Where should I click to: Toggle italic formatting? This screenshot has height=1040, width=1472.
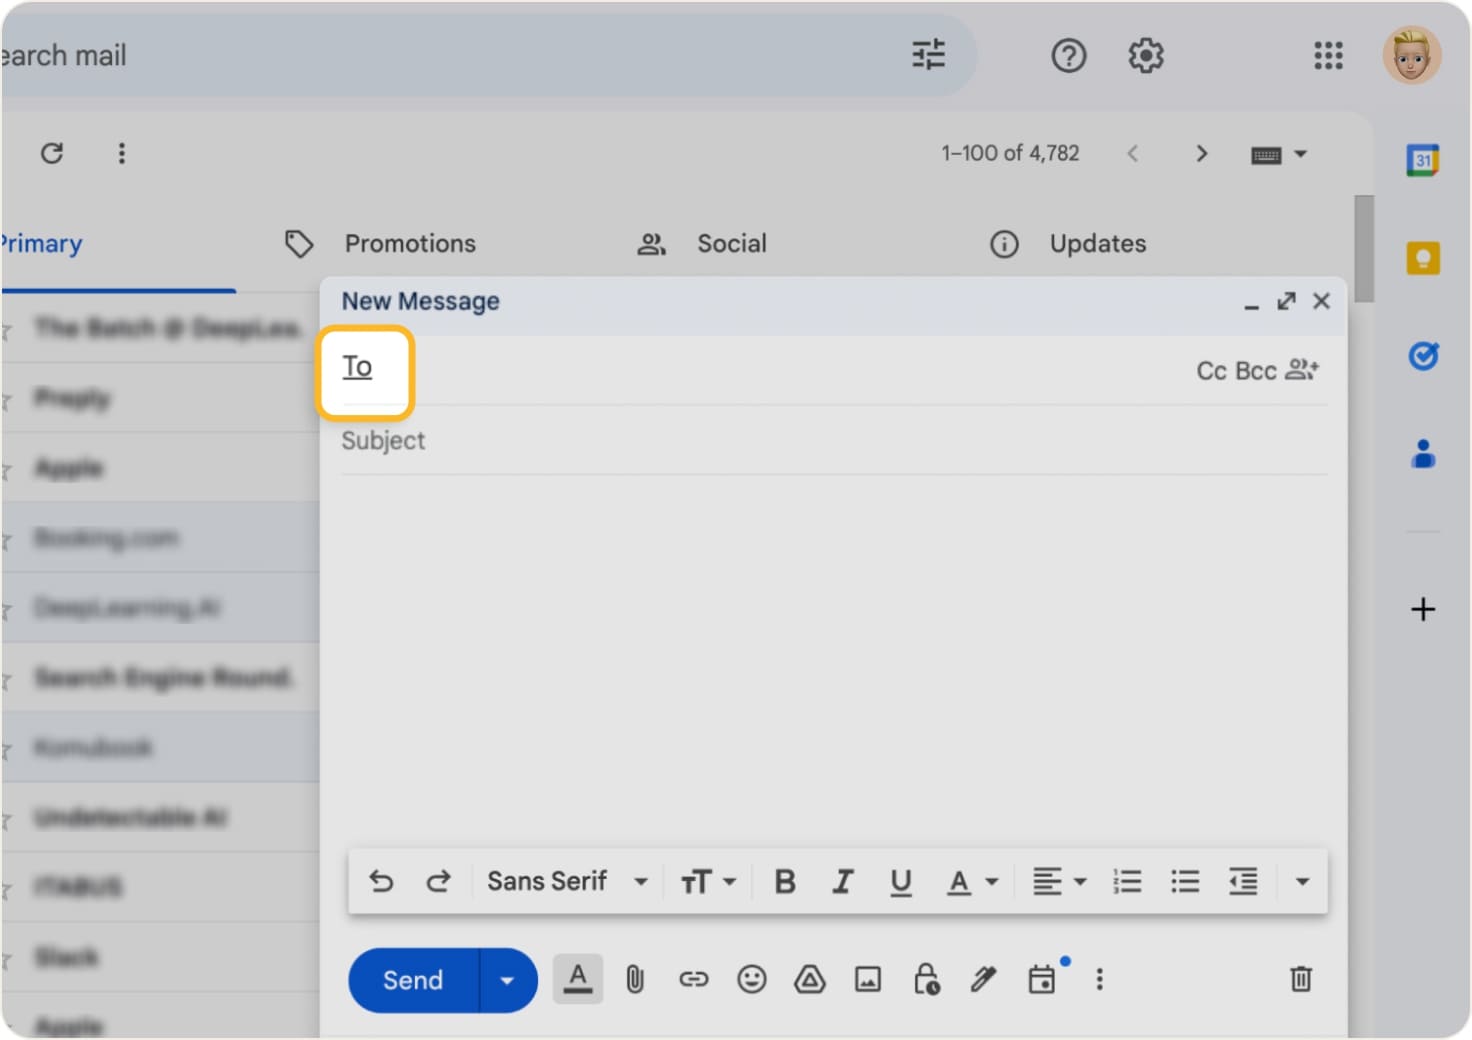click(842, 881)
